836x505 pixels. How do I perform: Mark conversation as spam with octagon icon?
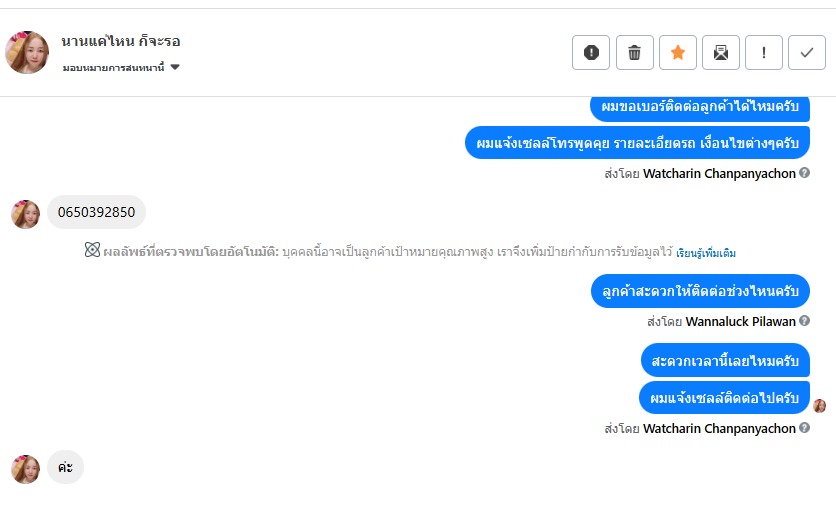[x=591, y=53]
